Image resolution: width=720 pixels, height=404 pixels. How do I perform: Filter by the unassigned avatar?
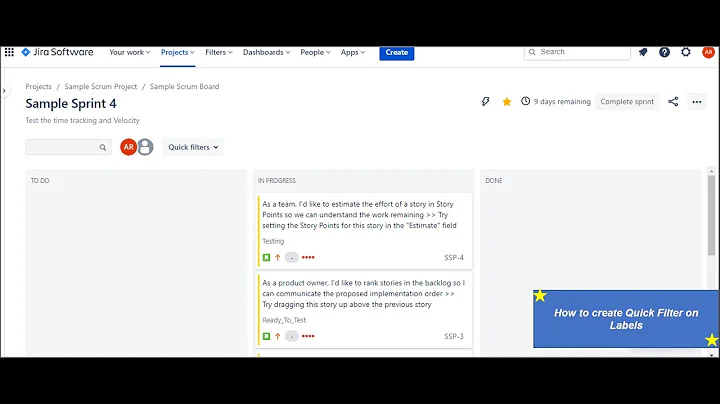[x=145, y=147]
